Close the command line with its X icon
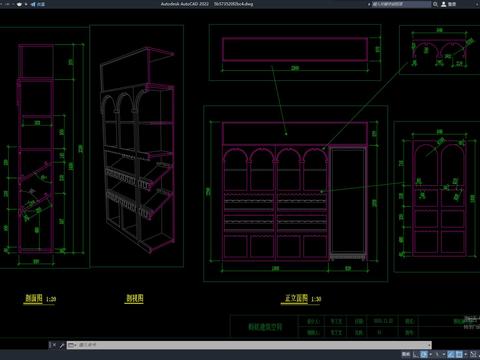 [53, 345]
